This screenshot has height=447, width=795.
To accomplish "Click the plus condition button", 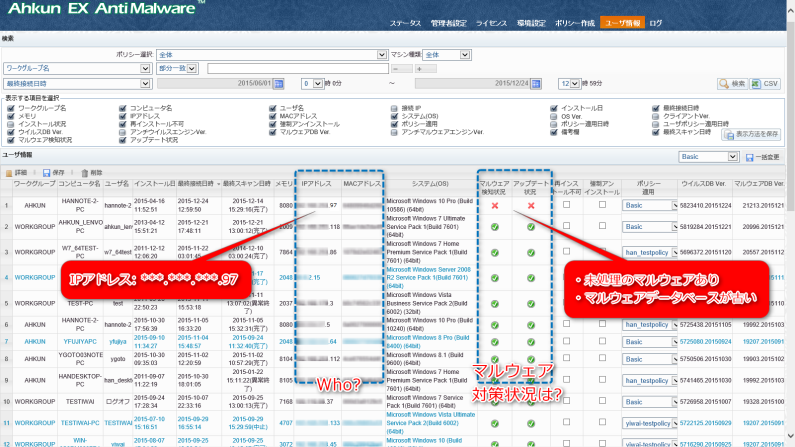I will point(426,68).
